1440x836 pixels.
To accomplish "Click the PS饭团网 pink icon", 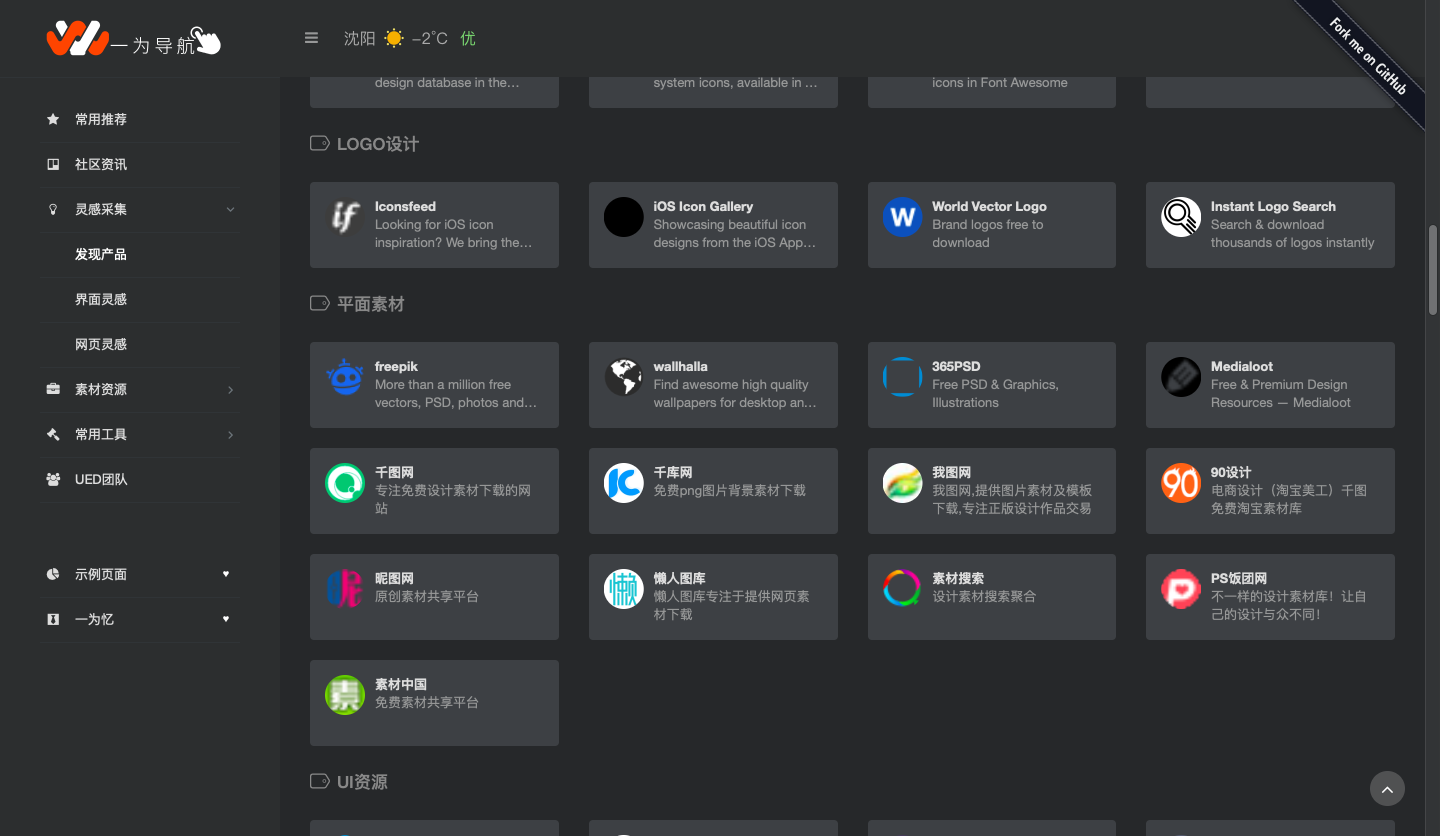I will coord(1181,589).
